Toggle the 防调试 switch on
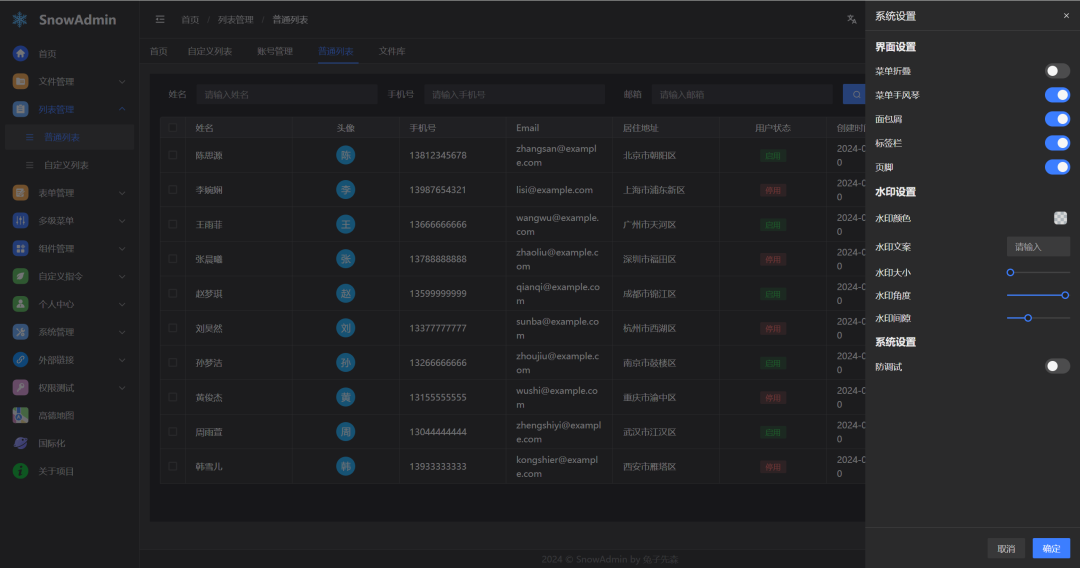The width and height of the screenshot is (1080, 568). (x=1057, y=367)
